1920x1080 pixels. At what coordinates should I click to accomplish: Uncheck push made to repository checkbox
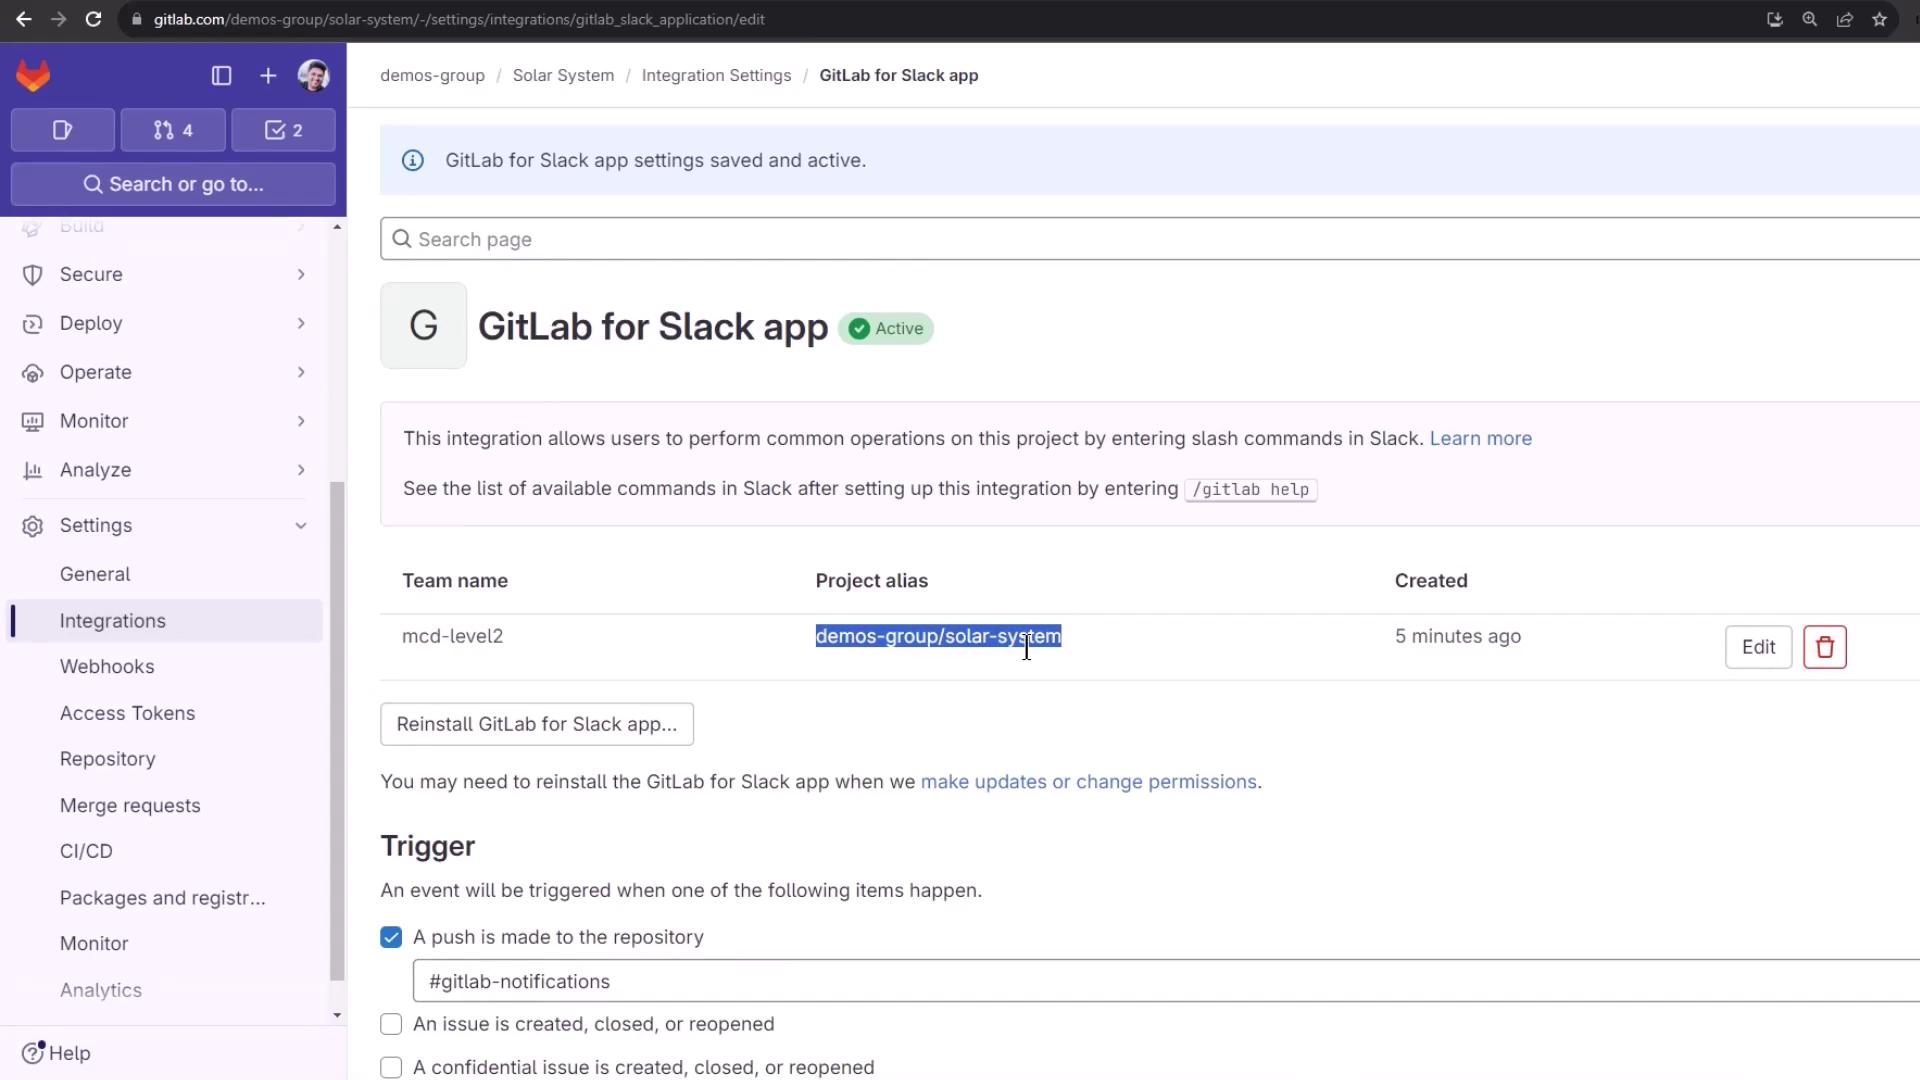[x=391, y=937]
